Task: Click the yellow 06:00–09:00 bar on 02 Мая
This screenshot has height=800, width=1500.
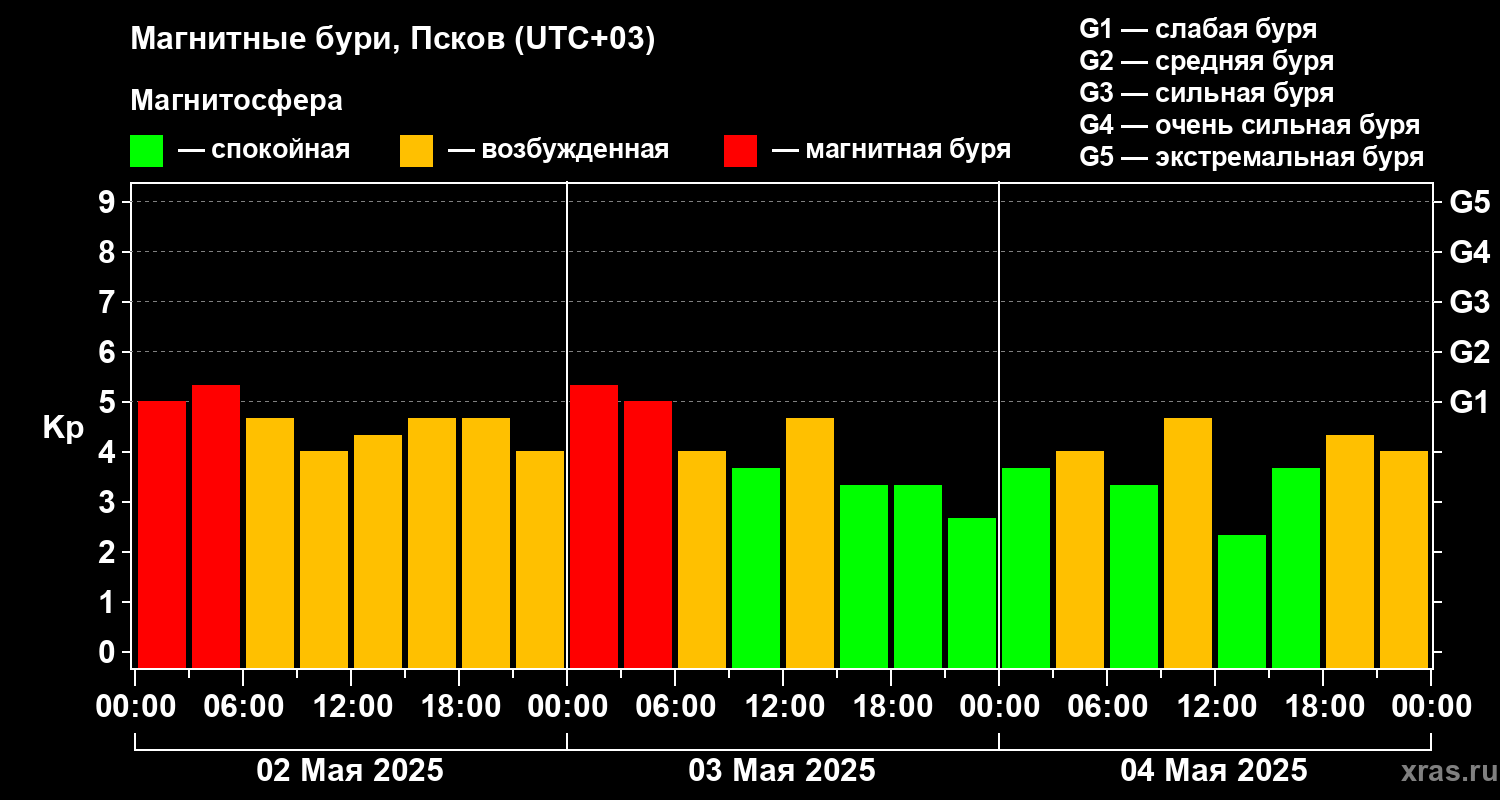Action: click(270, 542)
